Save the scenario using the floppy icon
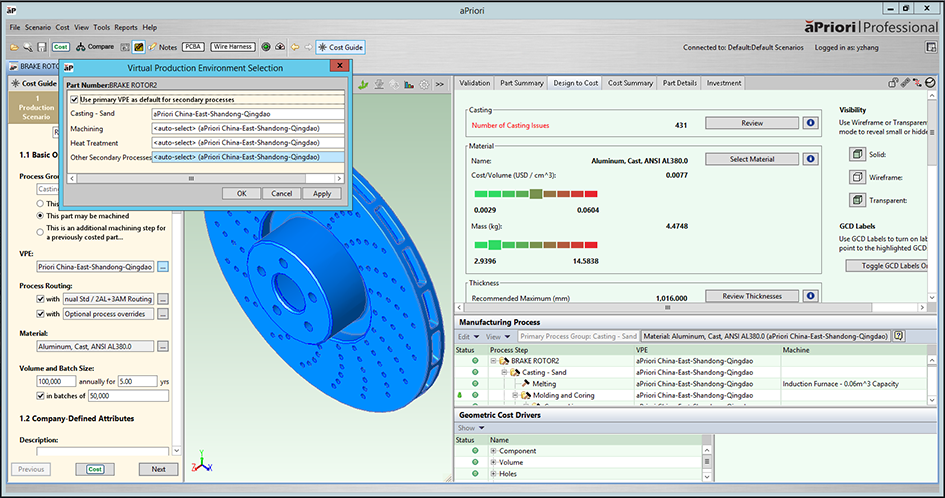This screenshot has width=945, height=498. tap(42, 47)
